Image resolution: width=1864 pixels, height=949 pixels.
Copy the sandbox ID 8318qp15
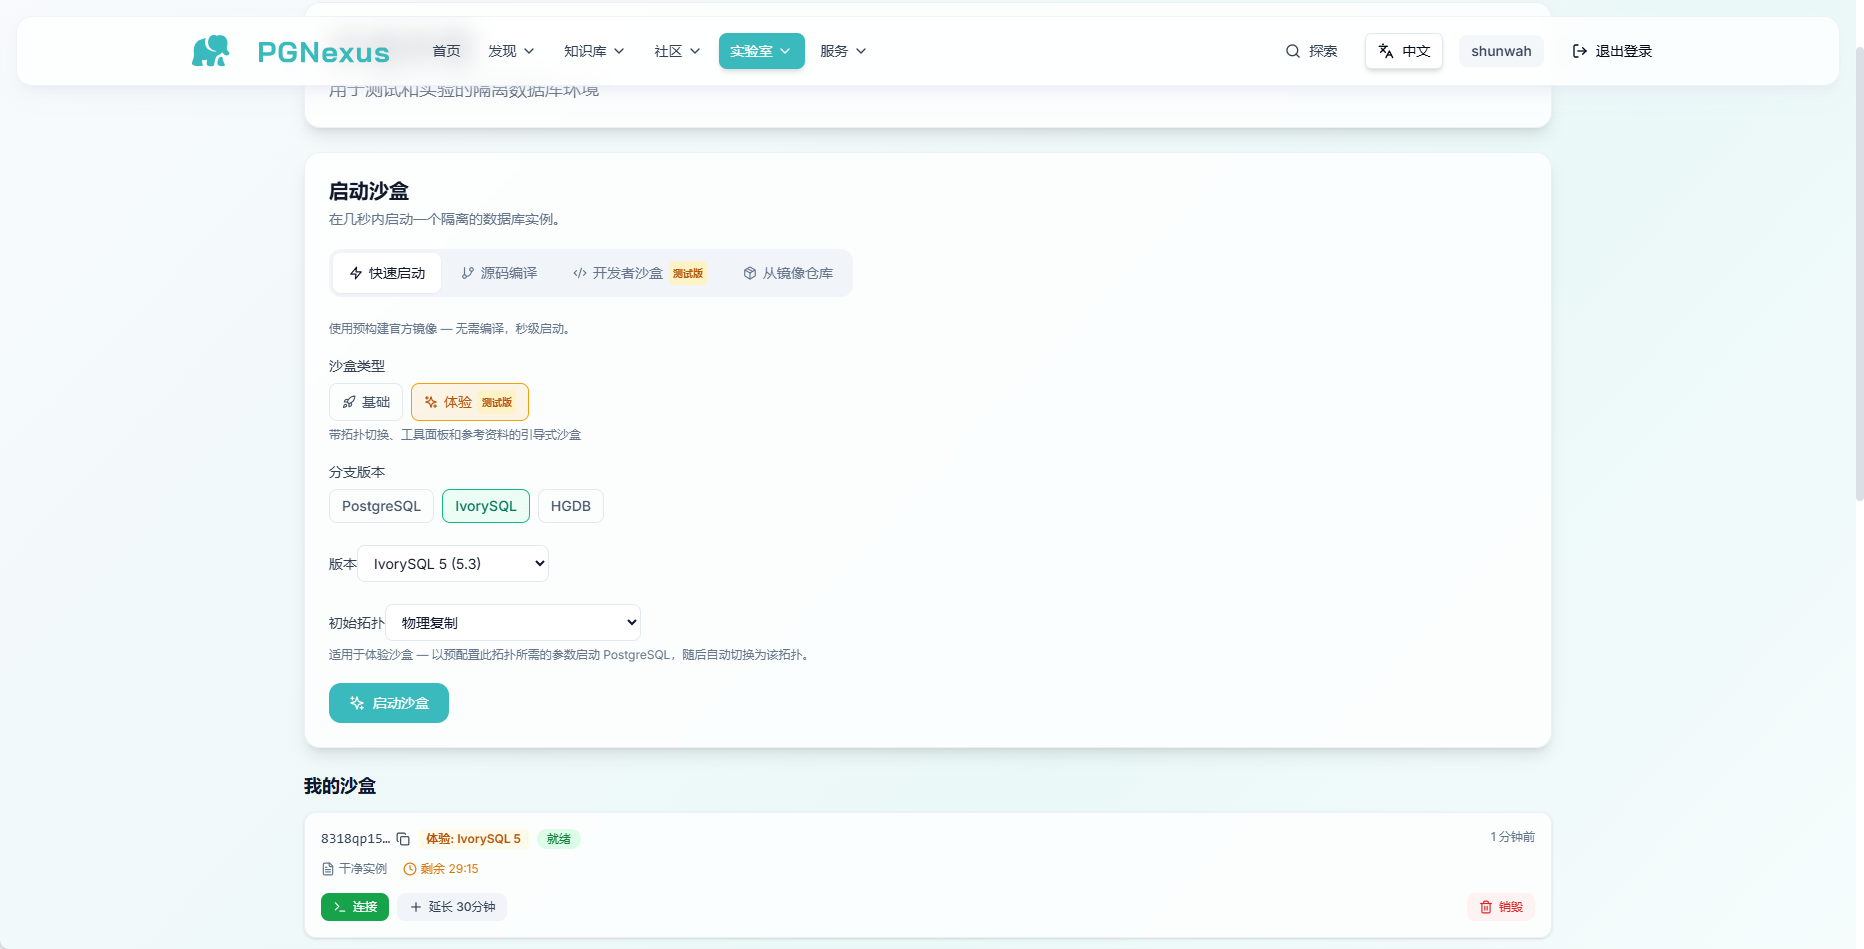tap(403, 839)
